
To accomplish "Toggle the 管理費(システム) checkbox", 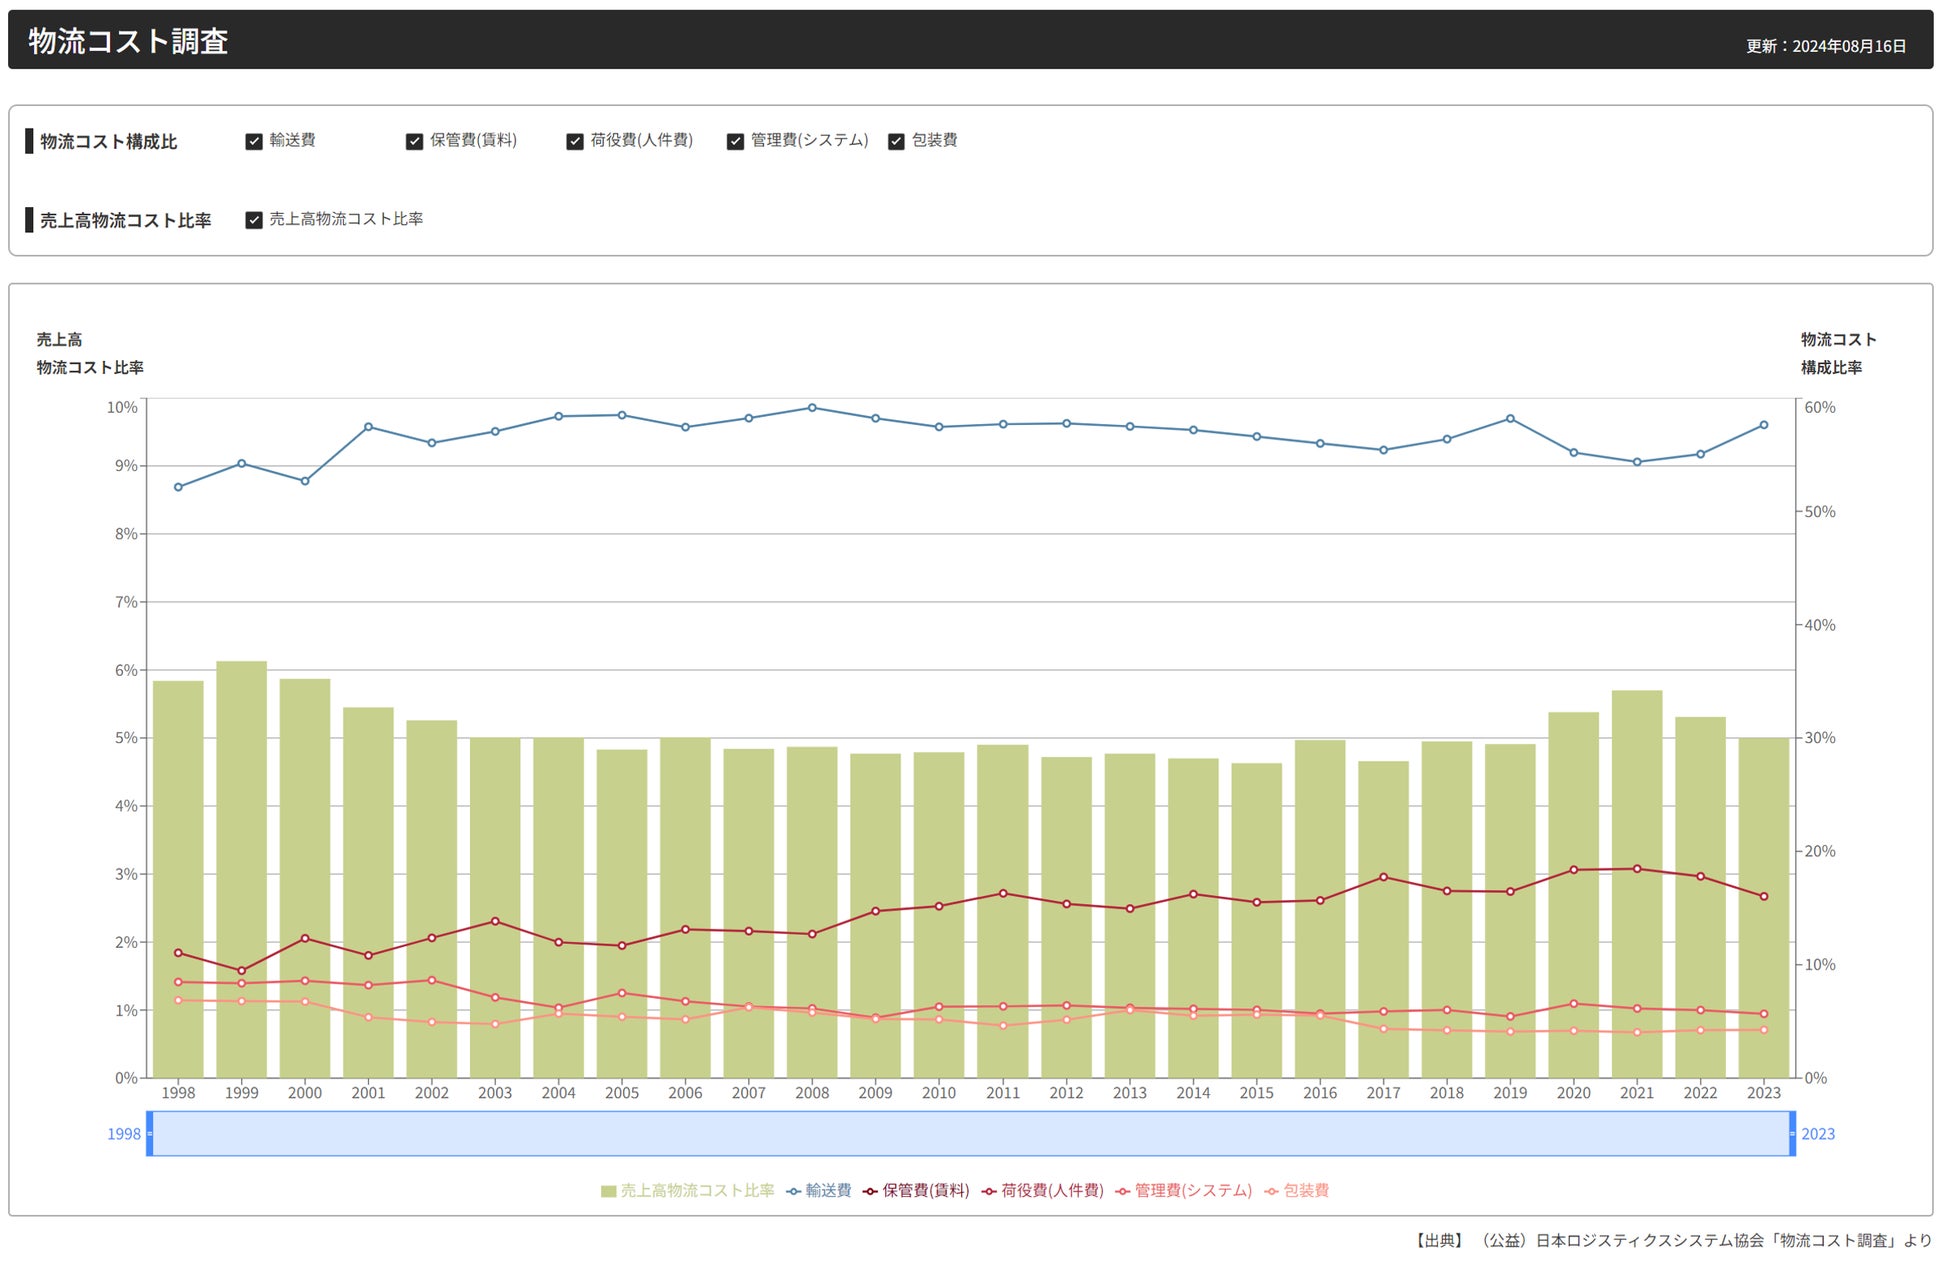I will click(x=735, y=141).
